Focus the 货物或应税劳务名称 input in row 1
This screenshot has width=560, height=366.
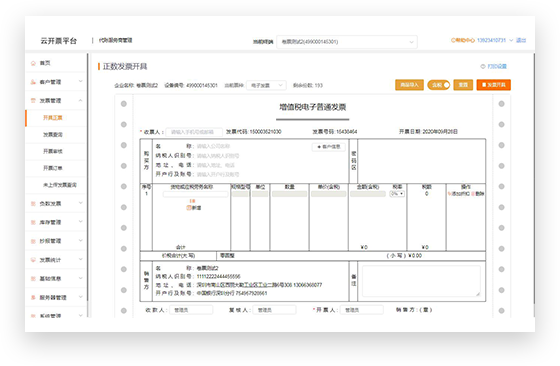click(x=195, y=194)
